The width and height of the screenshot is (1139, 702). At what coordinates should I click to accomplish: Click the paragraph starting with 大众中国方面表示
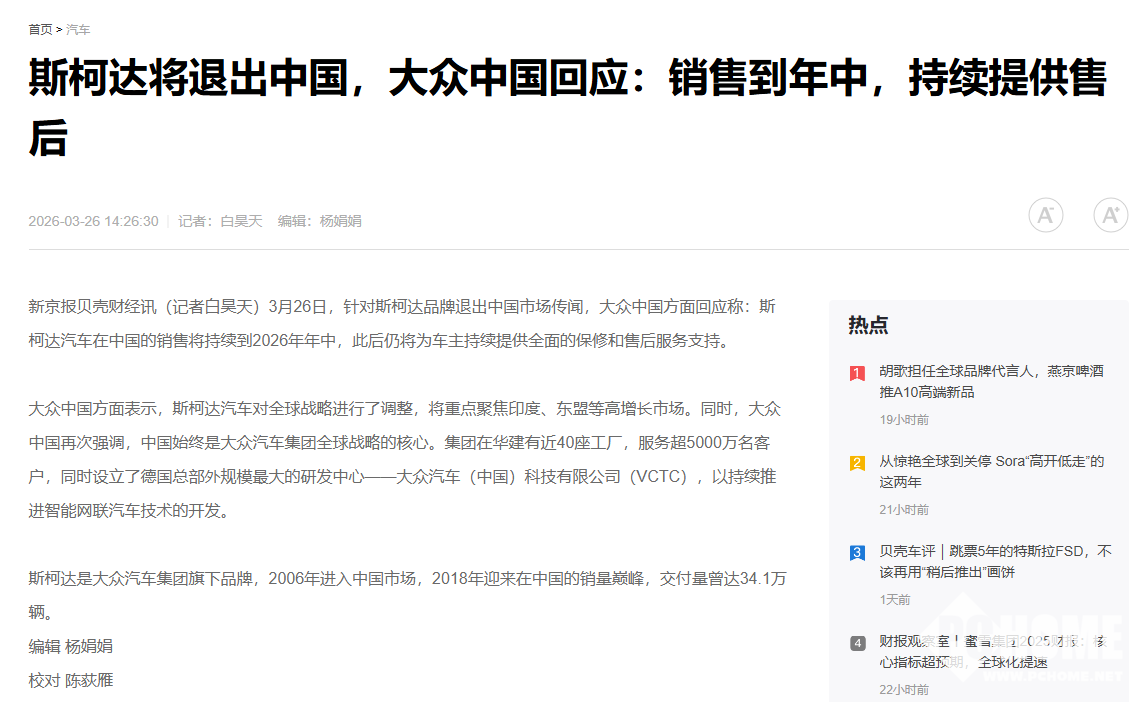click(405, 459)
